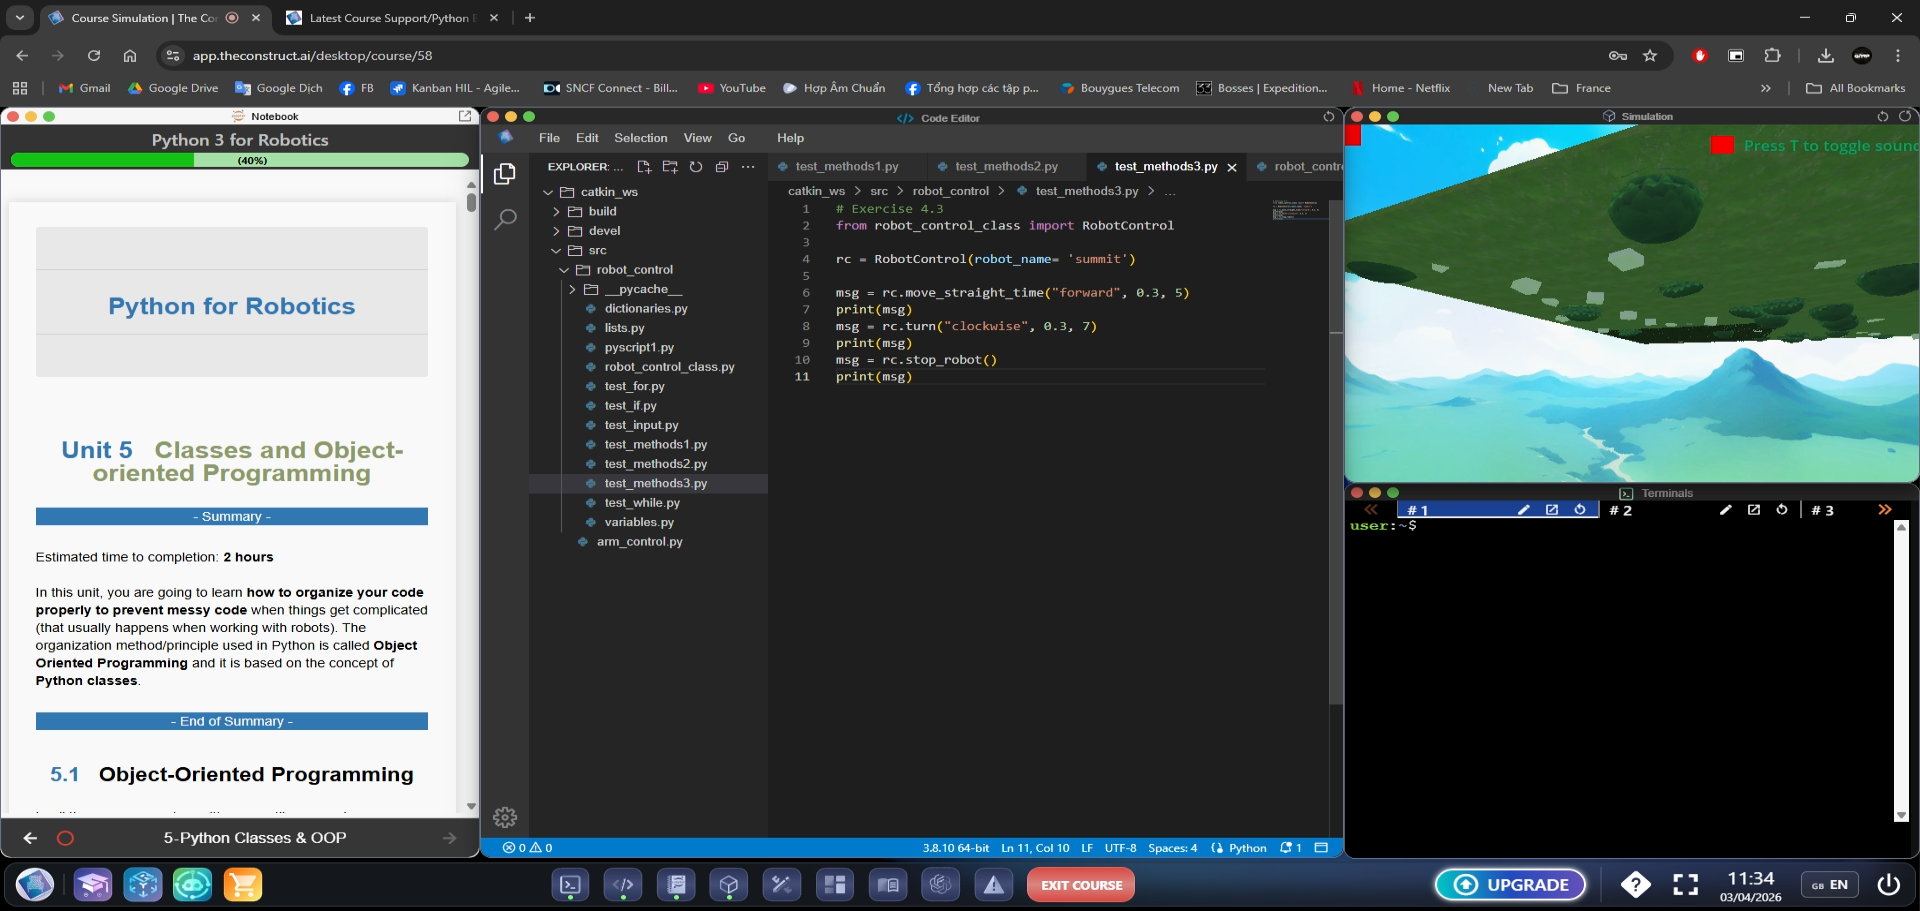
Task: Open the Manage gear in the code editor
Action: (505, 817)
